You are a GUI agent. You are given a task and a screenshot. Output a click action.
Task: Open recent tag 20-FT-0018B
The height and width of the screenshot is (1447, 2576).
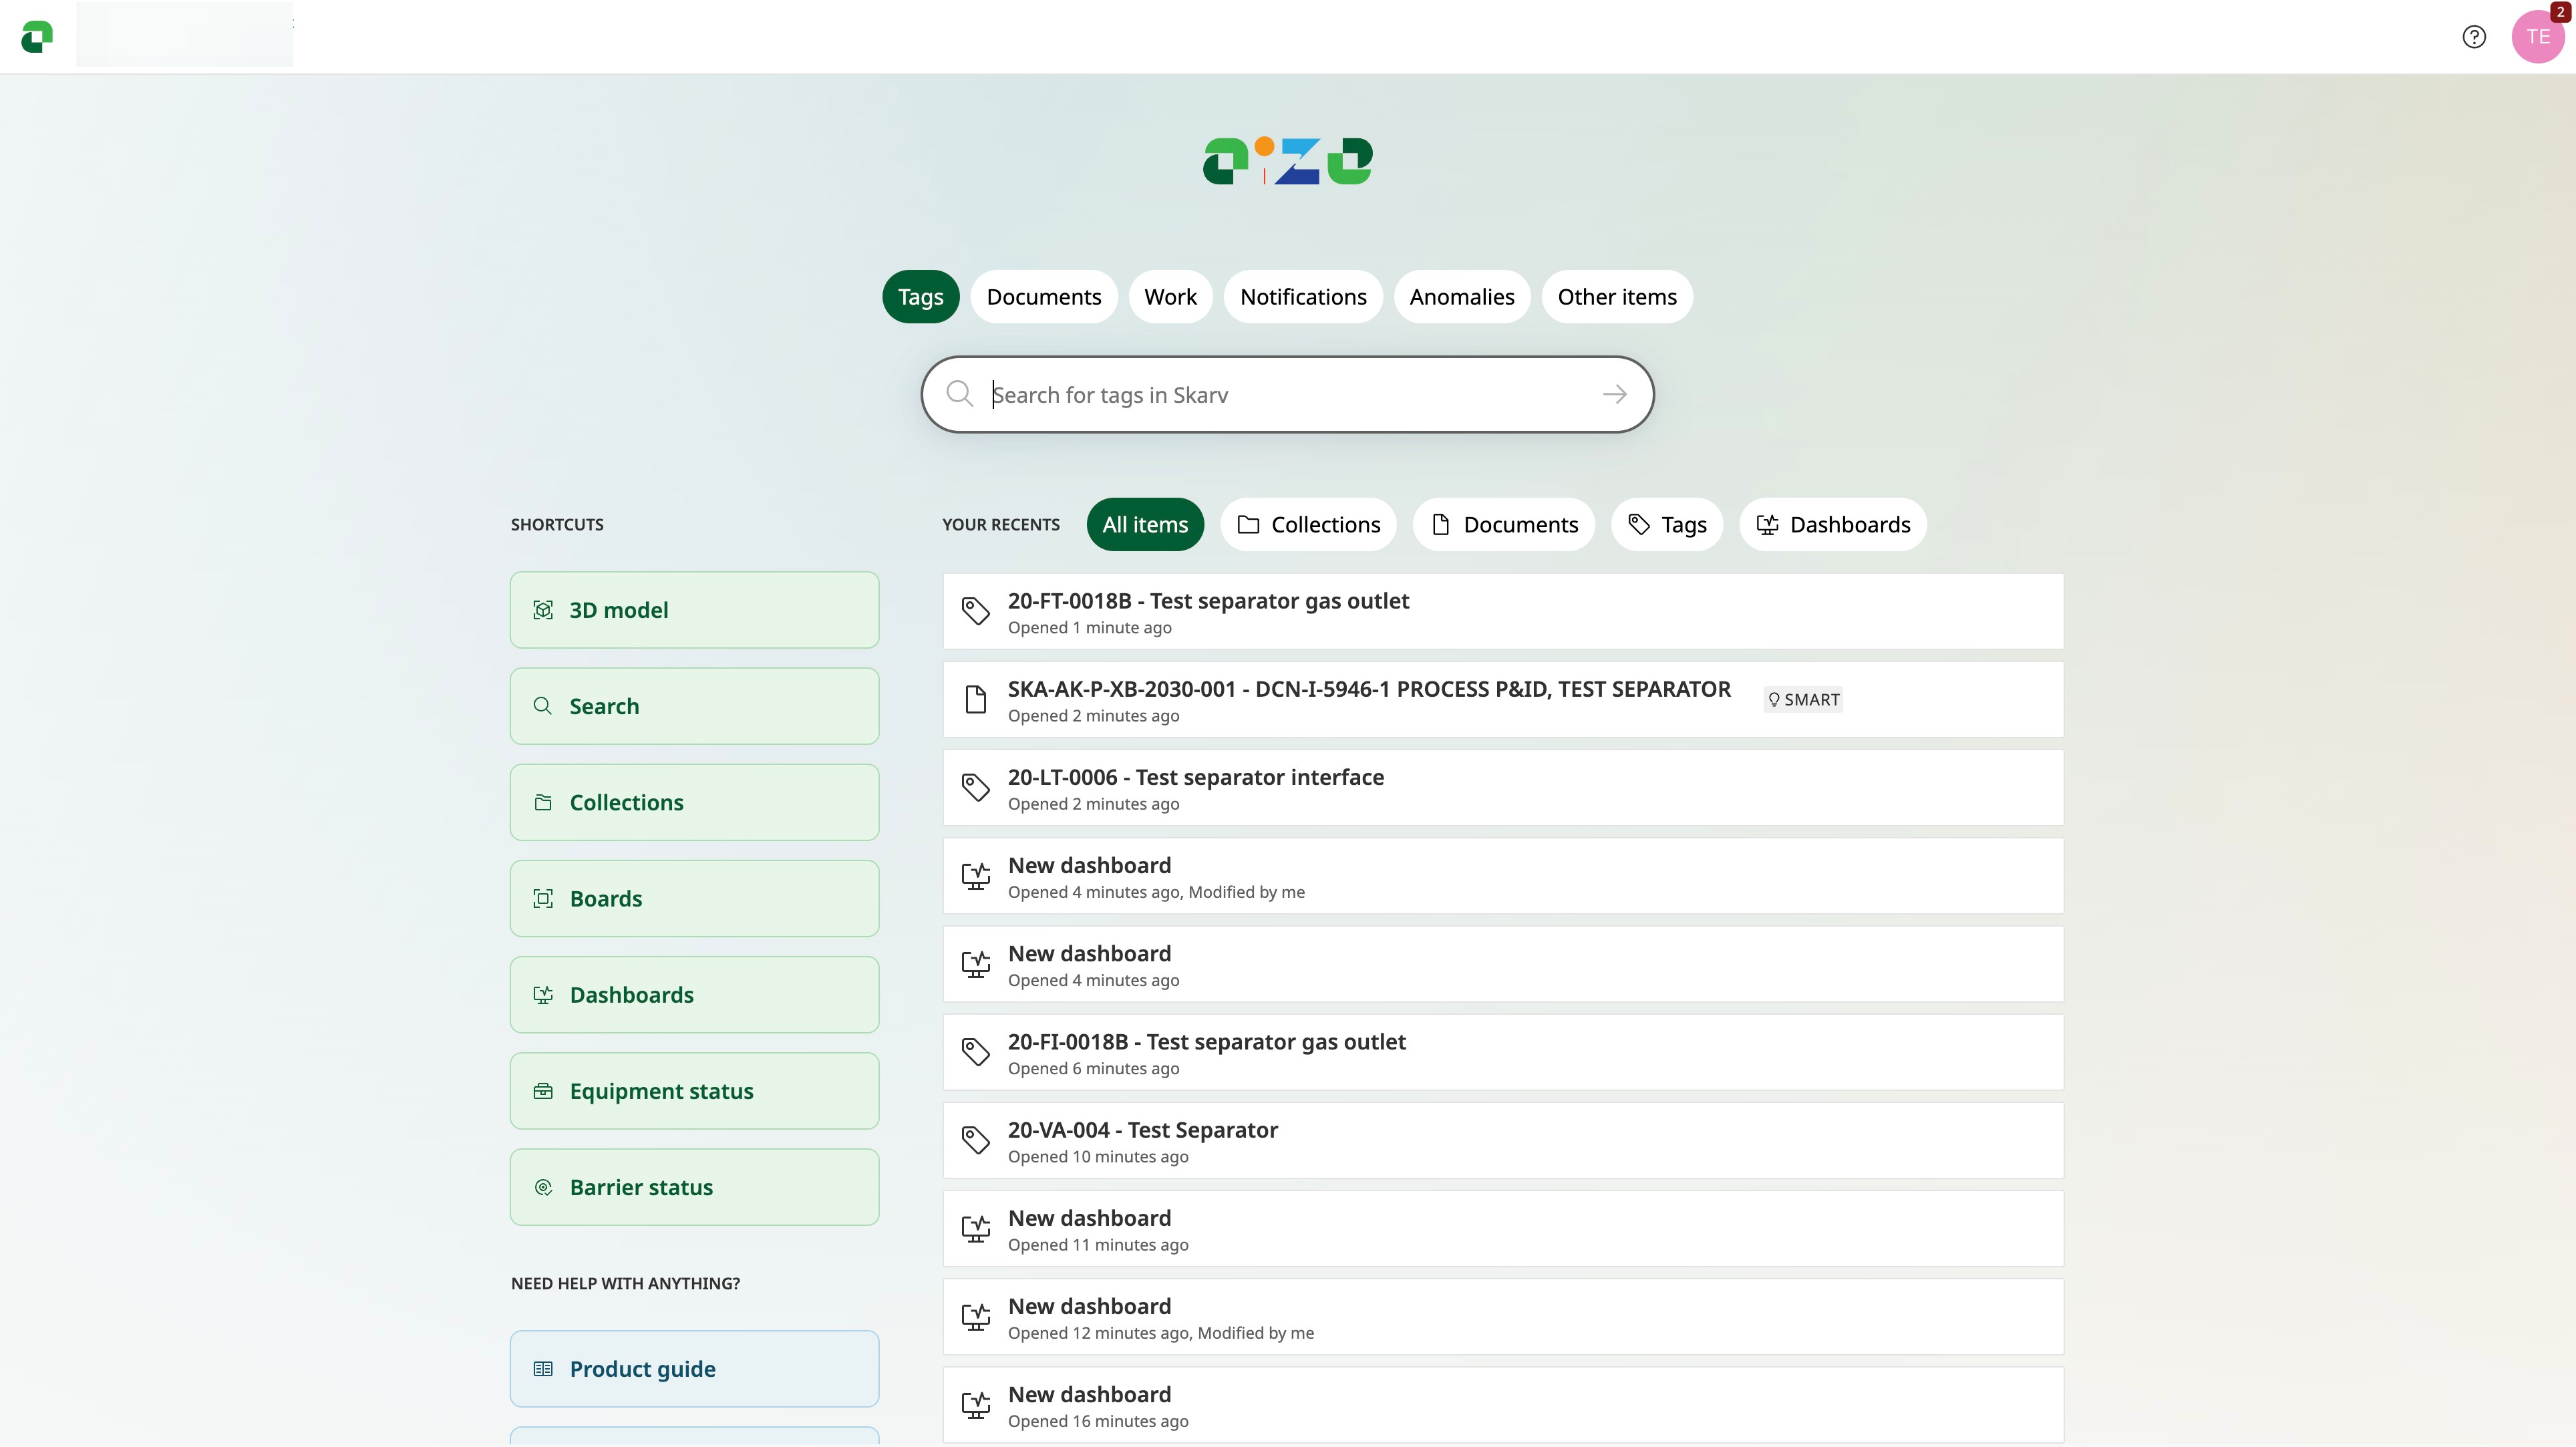(1208, 602)
